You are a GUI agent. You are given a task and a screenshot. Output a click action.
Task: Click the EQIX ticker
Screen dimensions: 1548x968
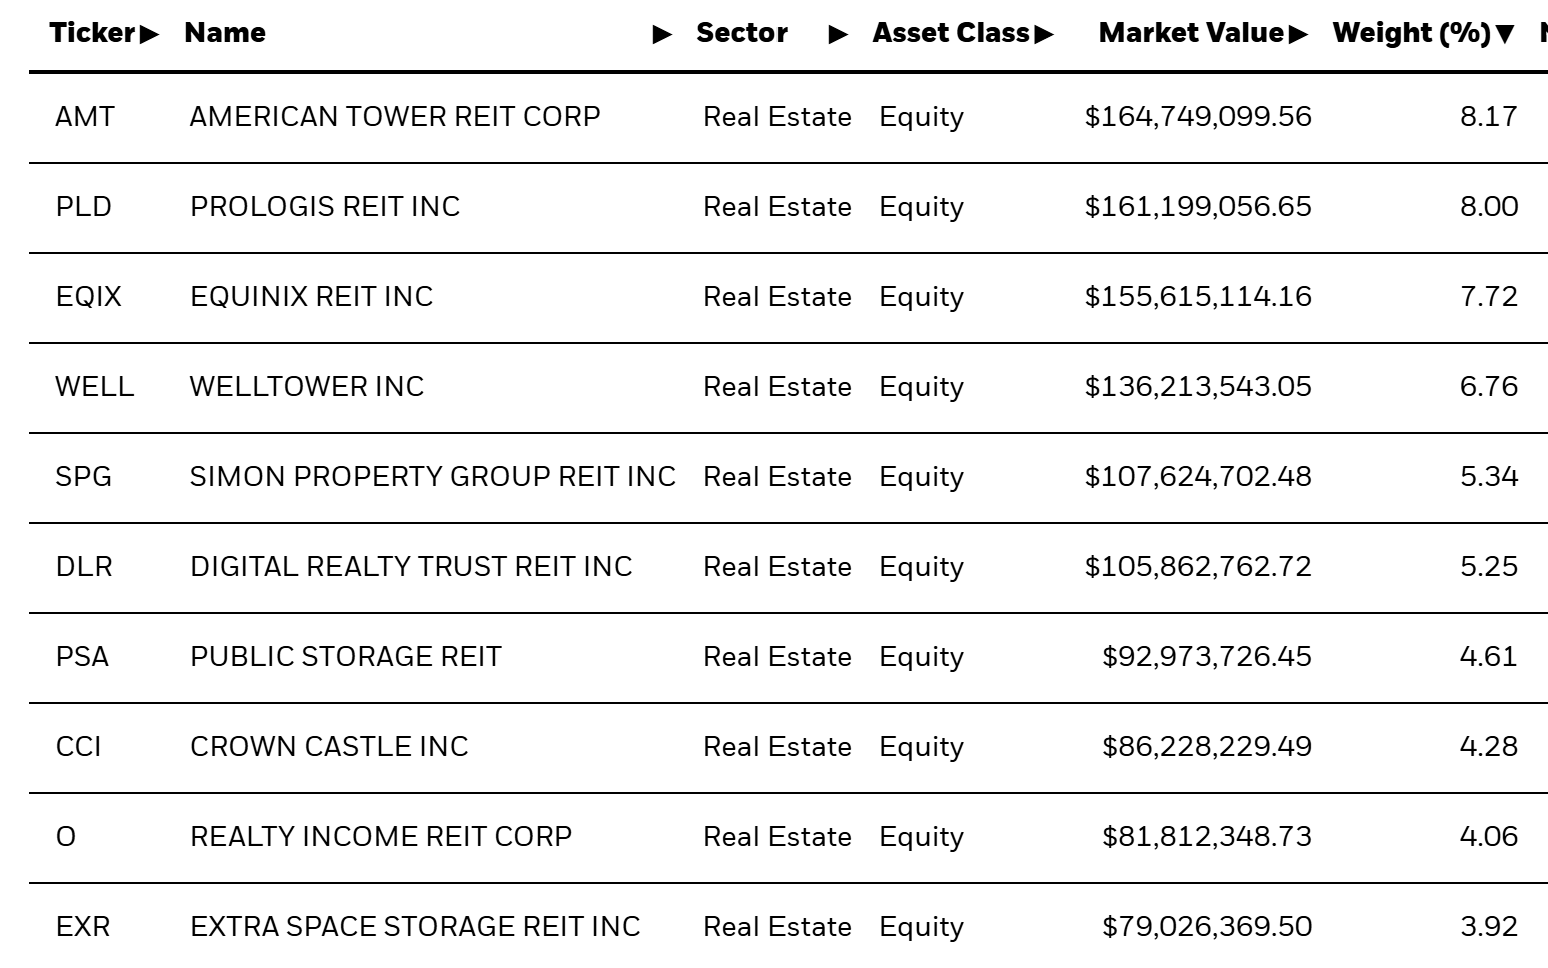pyautogui.click(x=88, y=297)
